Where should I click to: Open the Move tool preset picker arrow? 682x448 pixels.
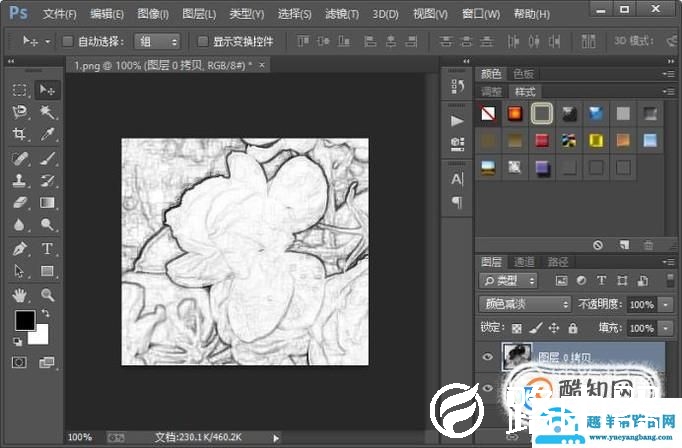point(48,42)
